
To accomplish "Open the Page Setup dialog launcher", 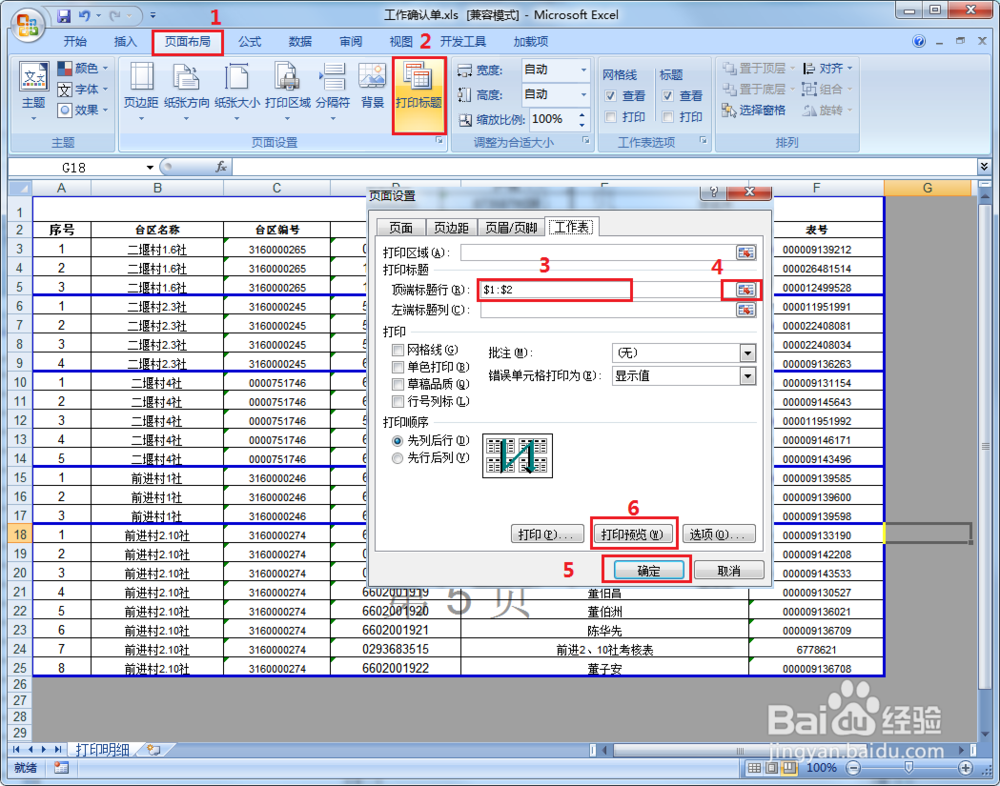I will (x=439, y=141).
